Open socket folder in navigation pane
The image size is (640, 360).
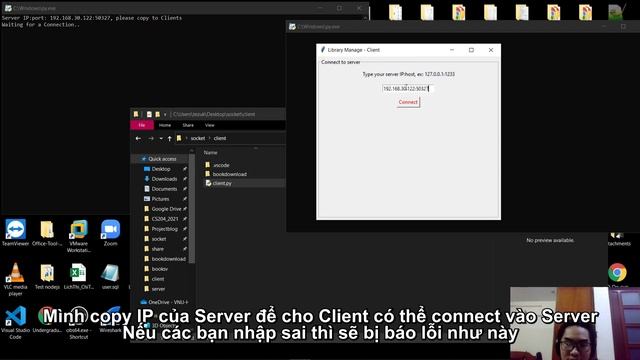pyautogui.click(x=159, y=239)
